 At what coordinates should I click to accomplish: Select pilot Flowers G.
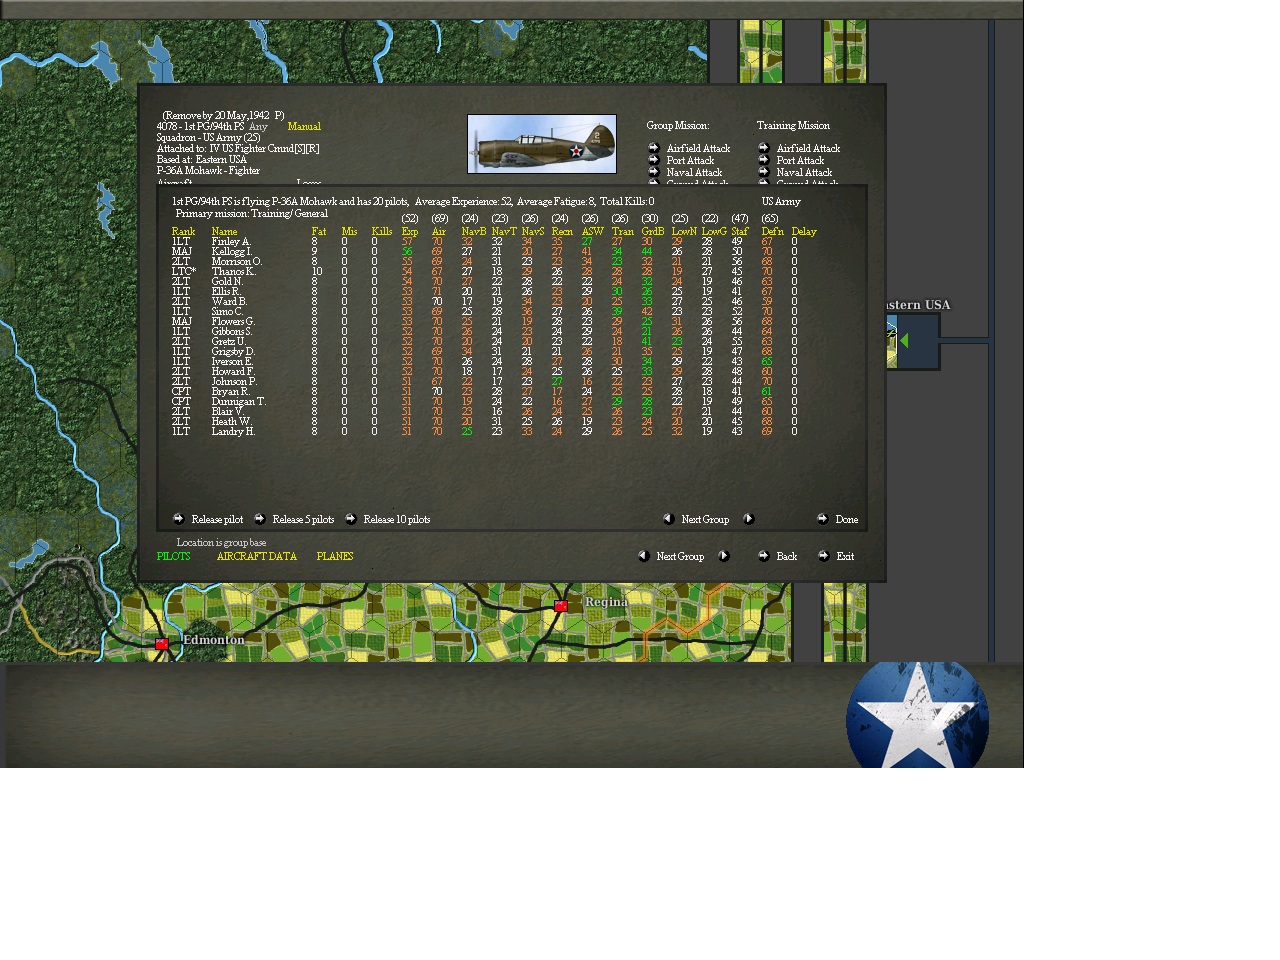(233, 322)
